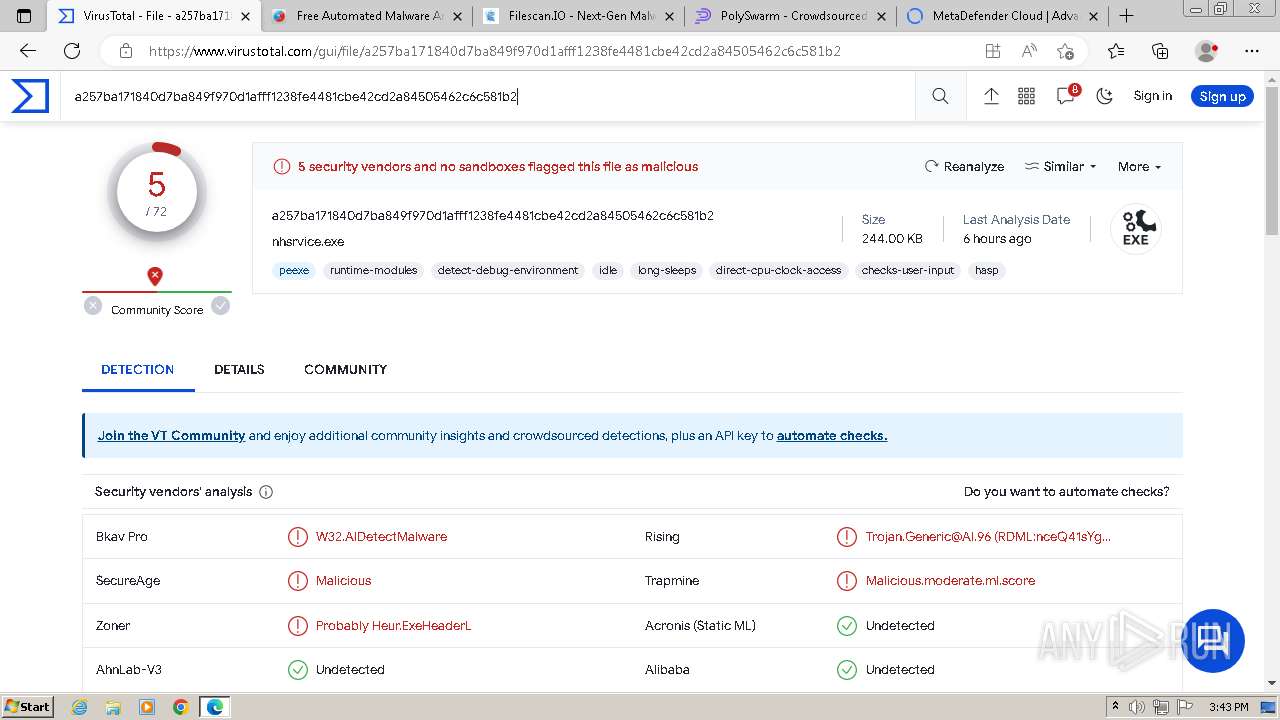Click the checks-user-input tag
The width and height of the screenshot is (1280, 720).
click(908, 270)
